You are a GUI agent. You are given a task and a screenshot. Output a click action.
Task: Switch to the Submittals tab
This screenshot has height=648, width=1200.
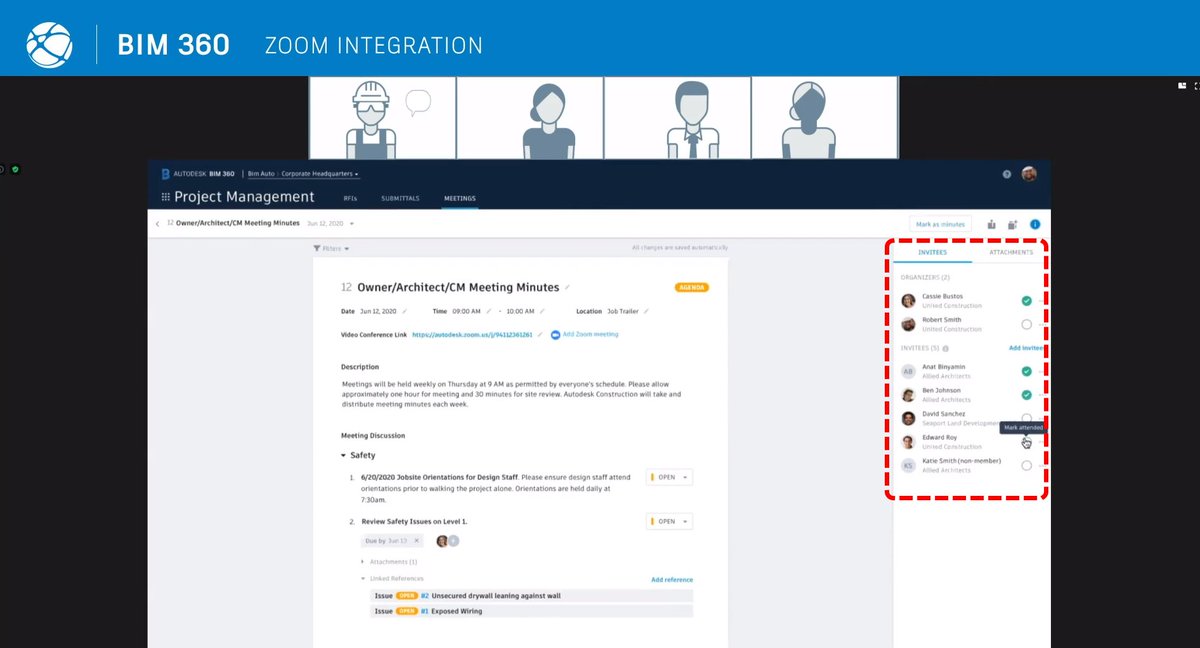click(400, 198)
